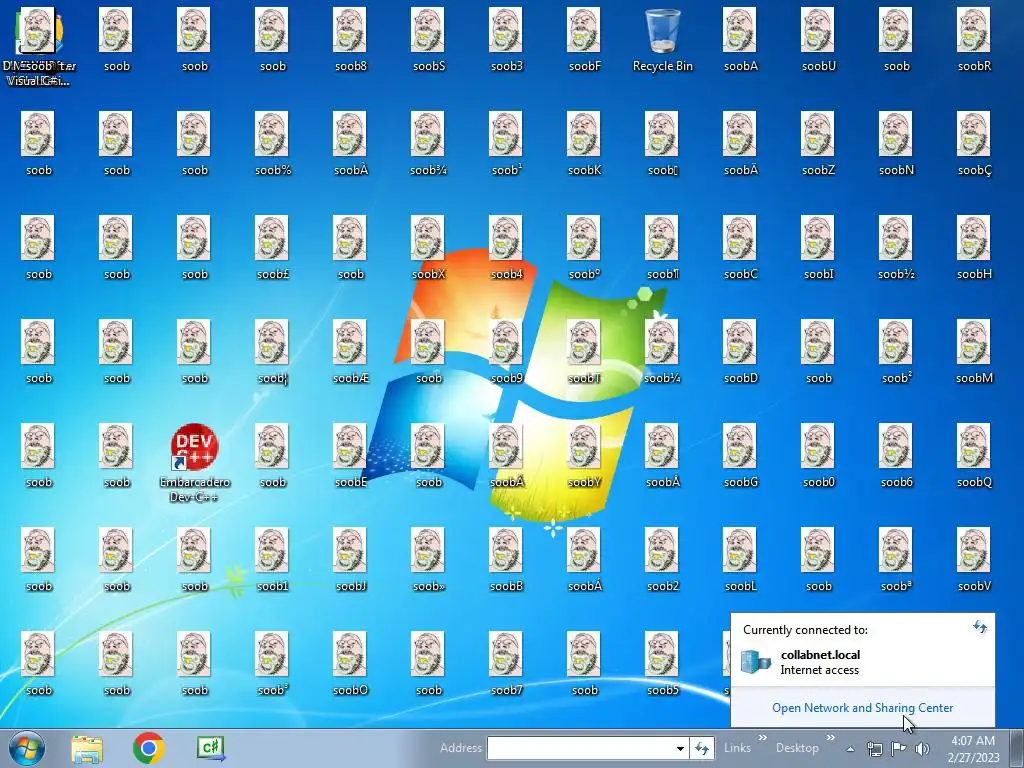Viewport: 1024px width, 768px height.
Task: Click the soobY desktop file
Action: point(584,456)
